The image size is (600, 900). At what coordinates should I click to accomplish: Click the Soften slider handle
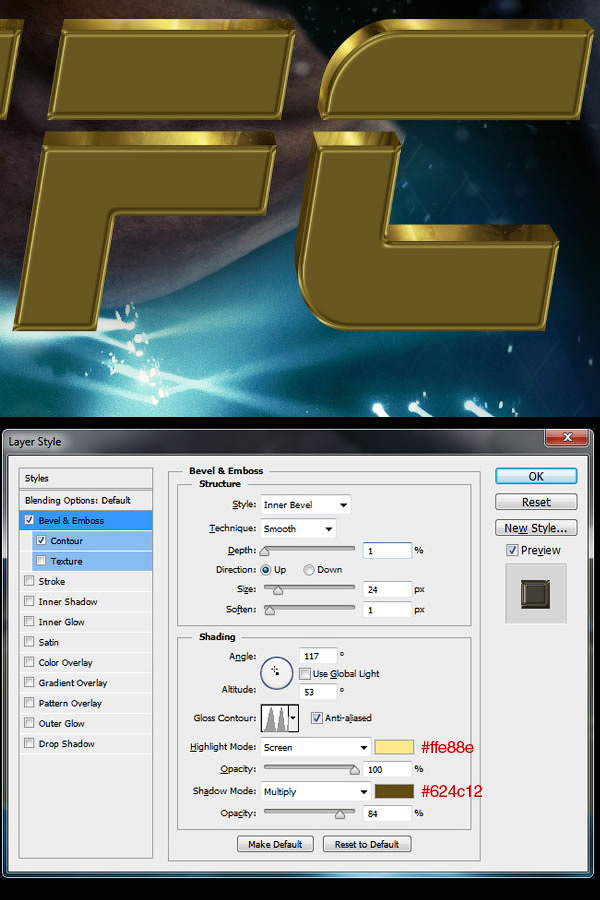(x=269, y=610)
